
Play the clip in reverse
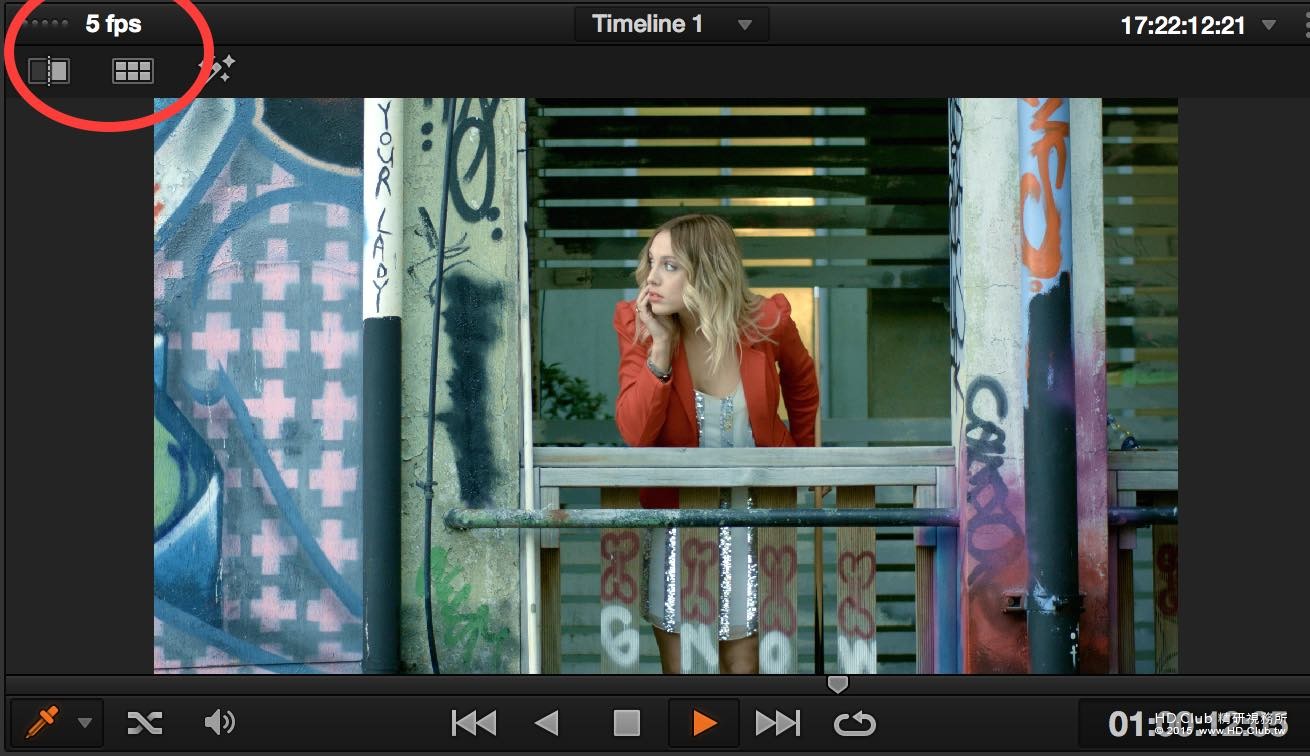[x=546, y=723]
